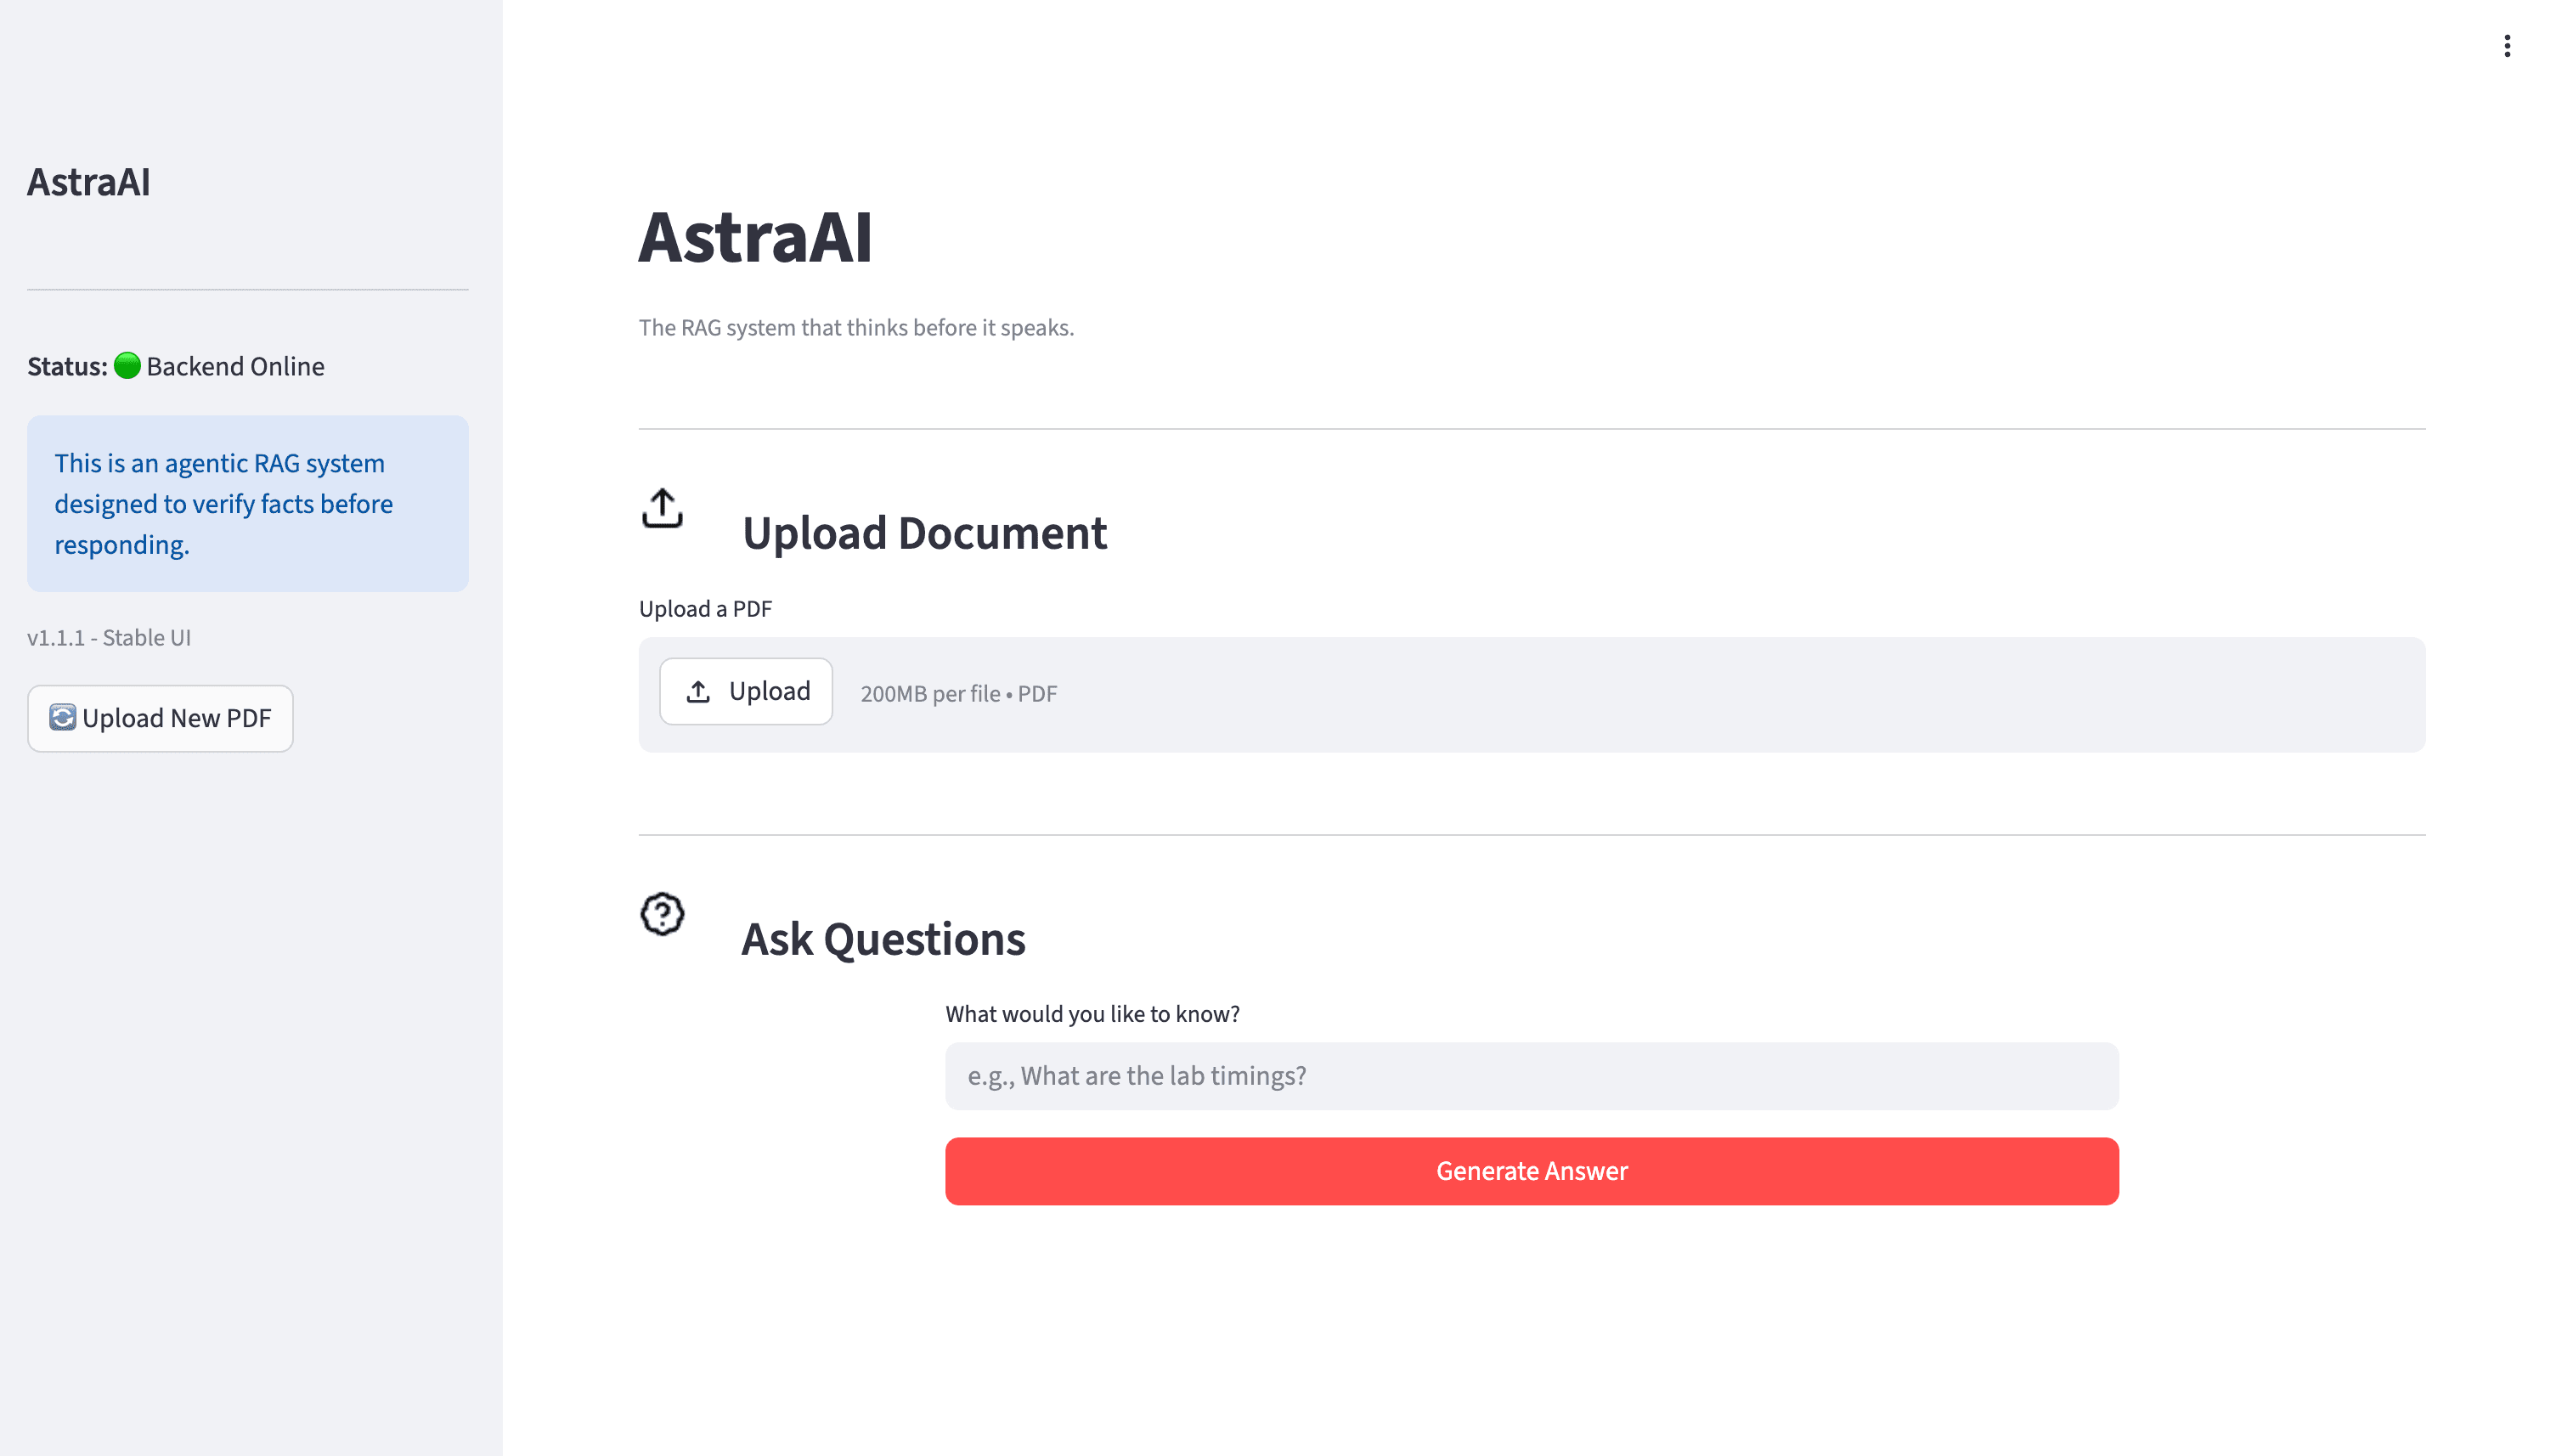Image resolution: width=2562 pixels, height=1456 pixels.
Task: Click Upload New PDF in the sidebar
Action: [x=160, y=718]
